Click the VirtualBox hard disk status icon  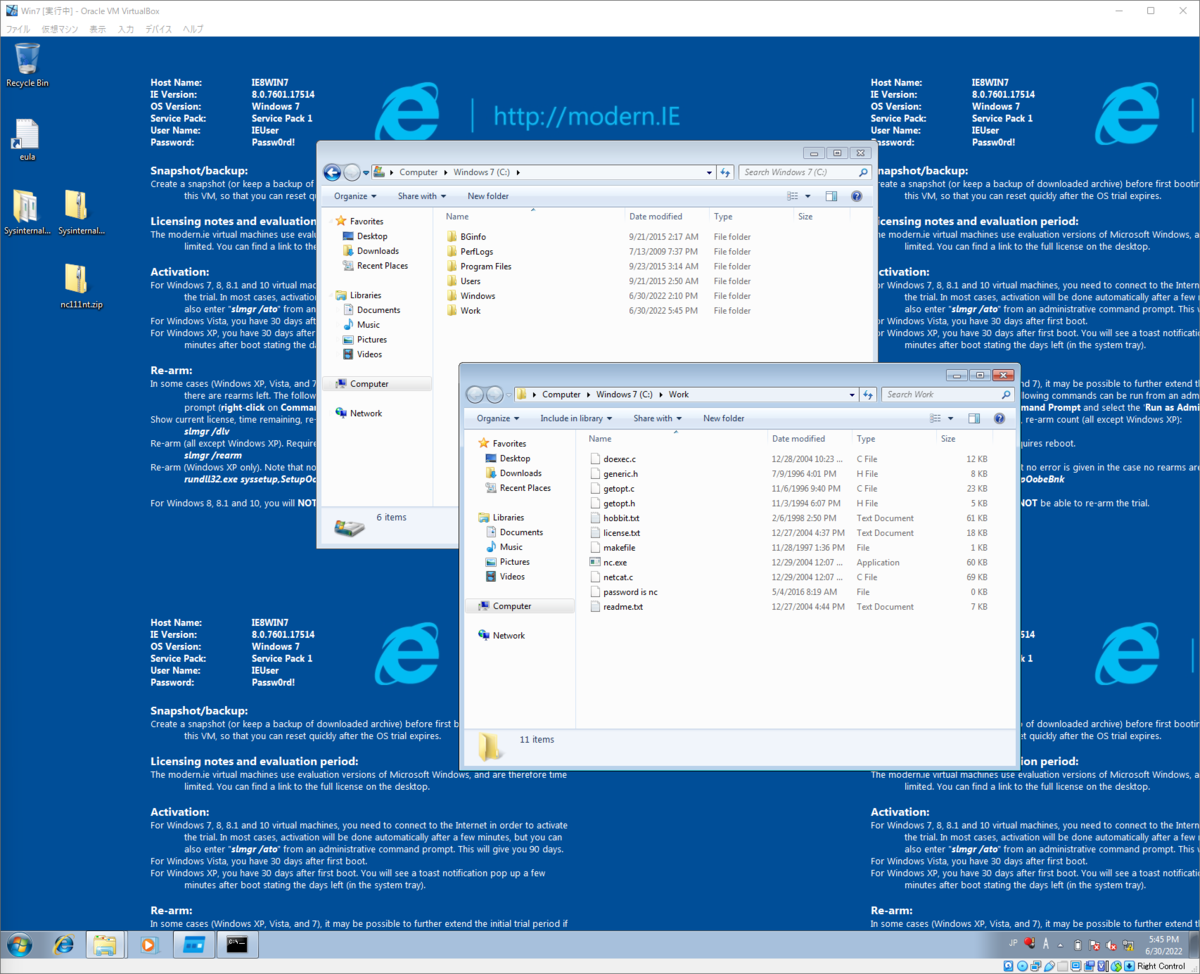[1009, 966]
